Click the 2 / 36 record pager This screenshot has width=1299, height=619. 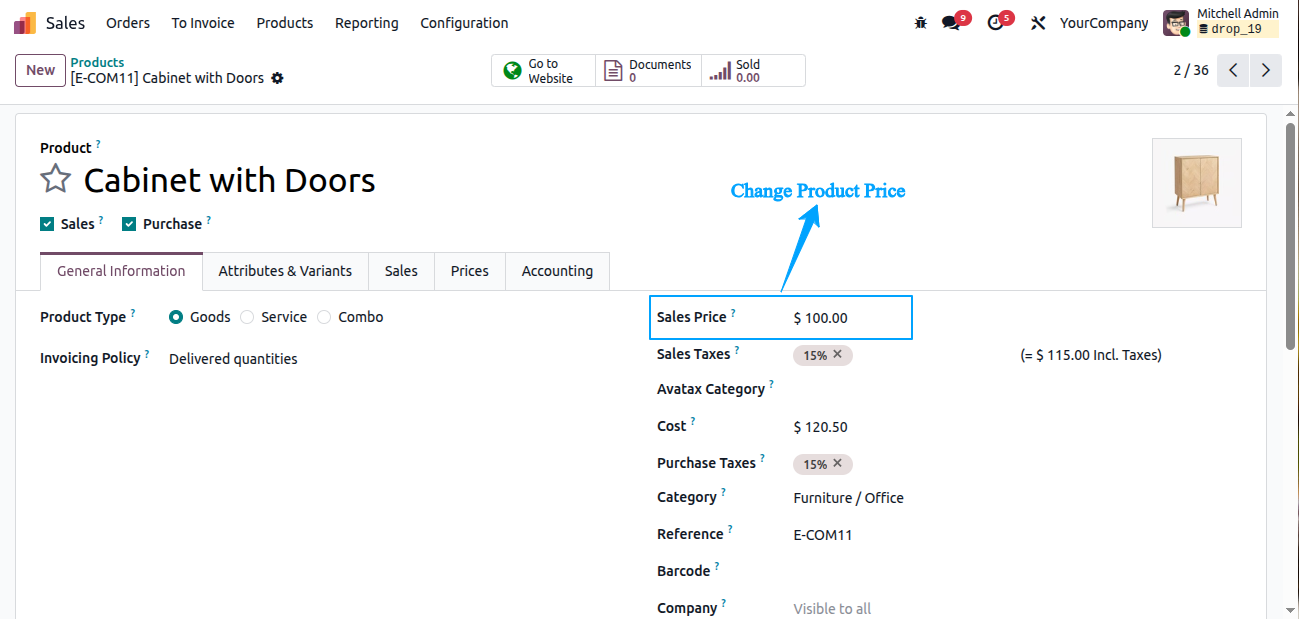[x=1191, y=70]
